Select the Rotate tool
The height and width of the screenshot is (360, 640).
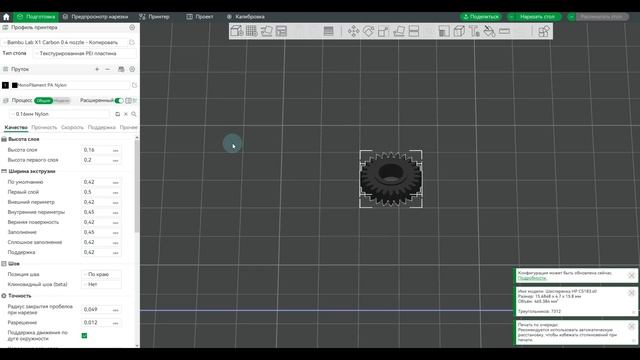369,31
